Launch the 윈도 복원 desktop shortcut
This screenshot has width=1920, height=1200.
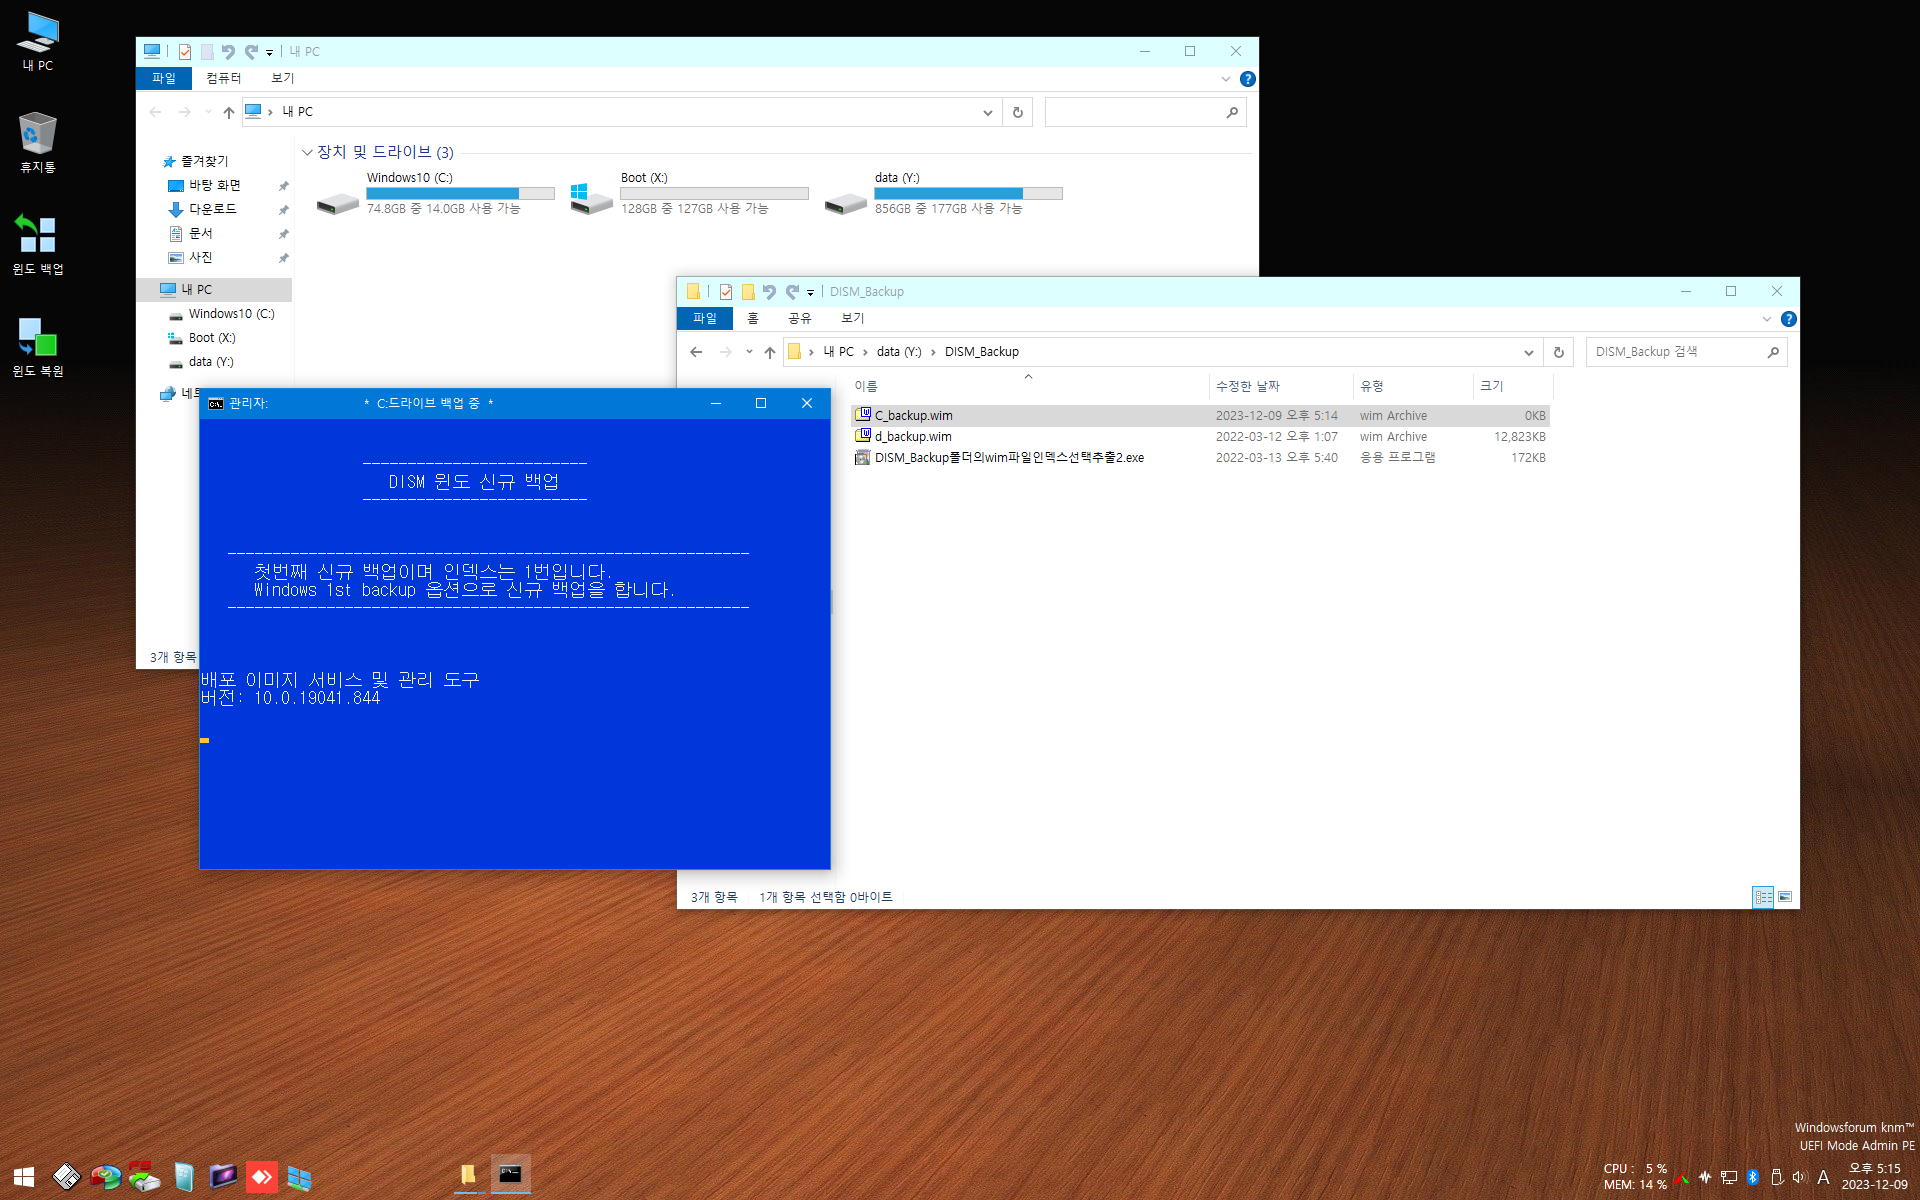pos(38,347)
